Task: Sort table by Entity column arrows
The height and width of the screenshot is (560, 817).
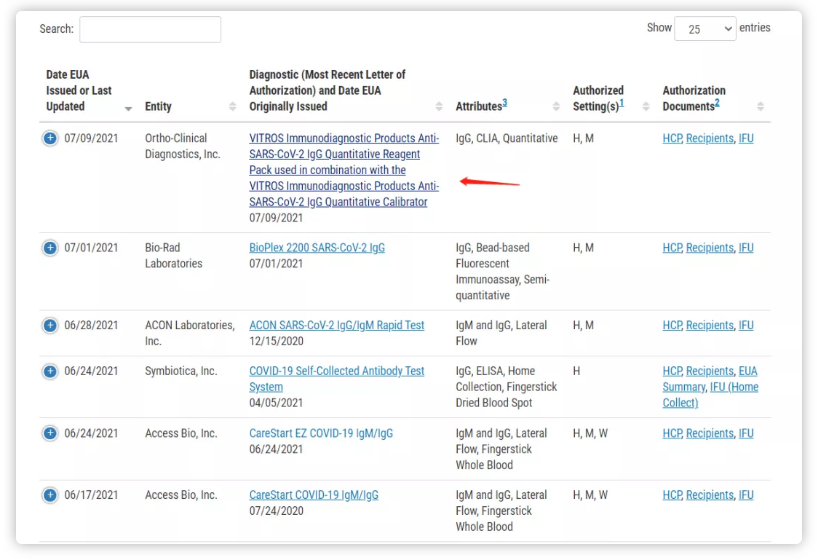Action: 232,106
